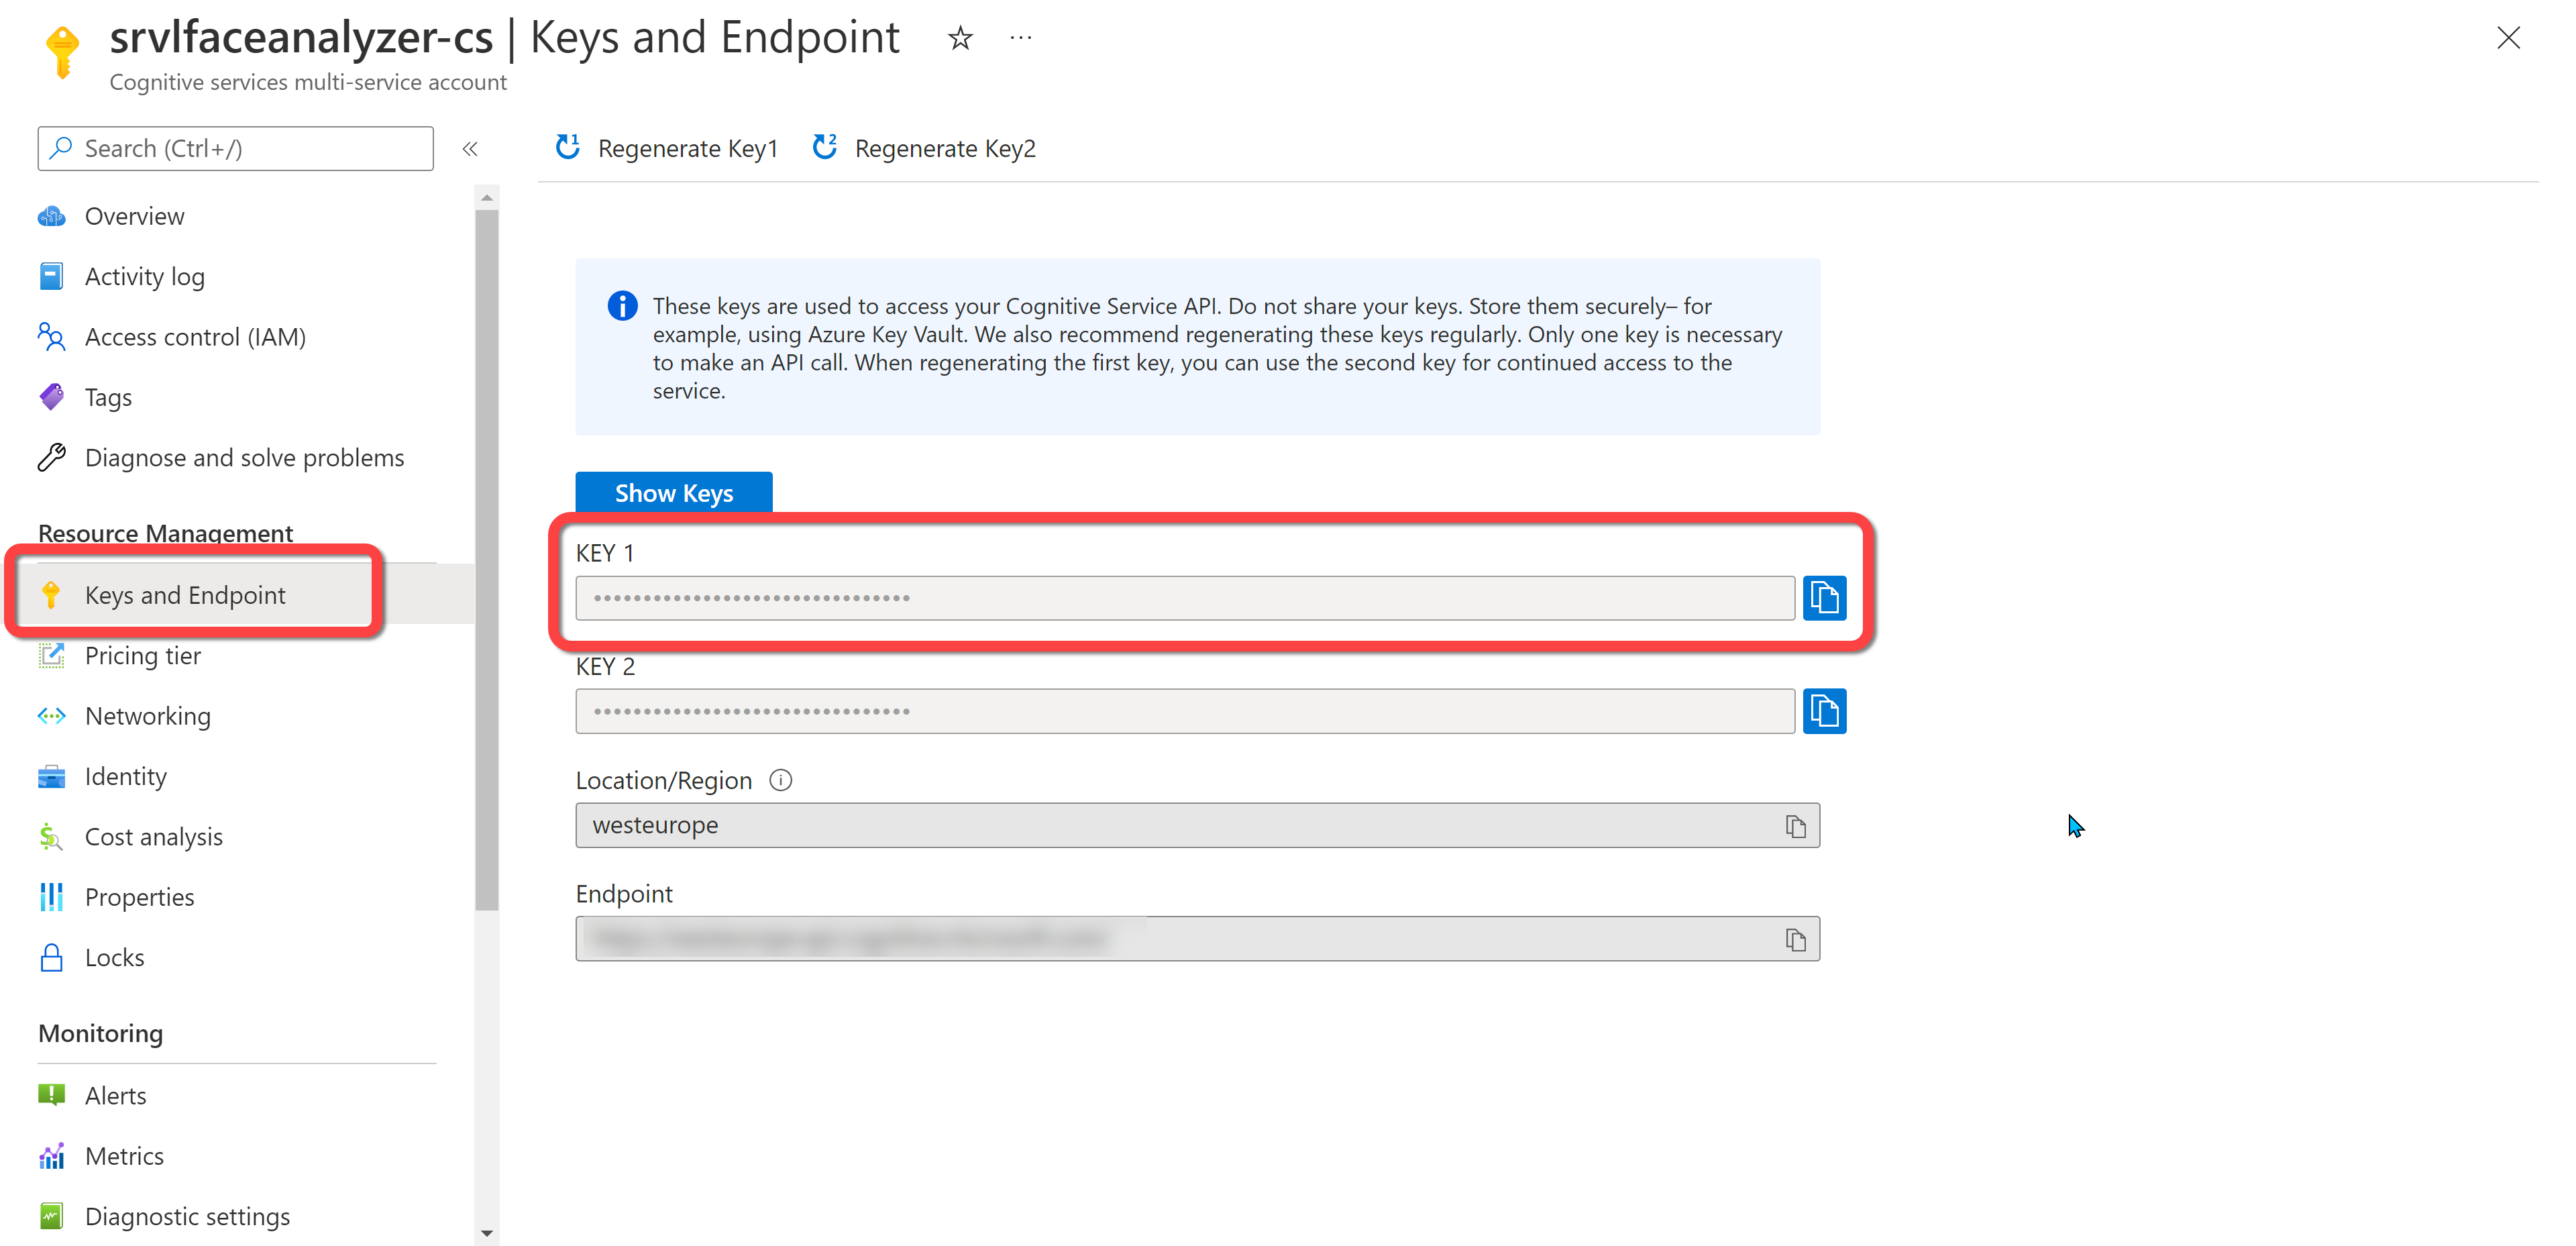
Task: Go to Access control (IAM)
Action: pyautogui.click(x=195, y=337)
